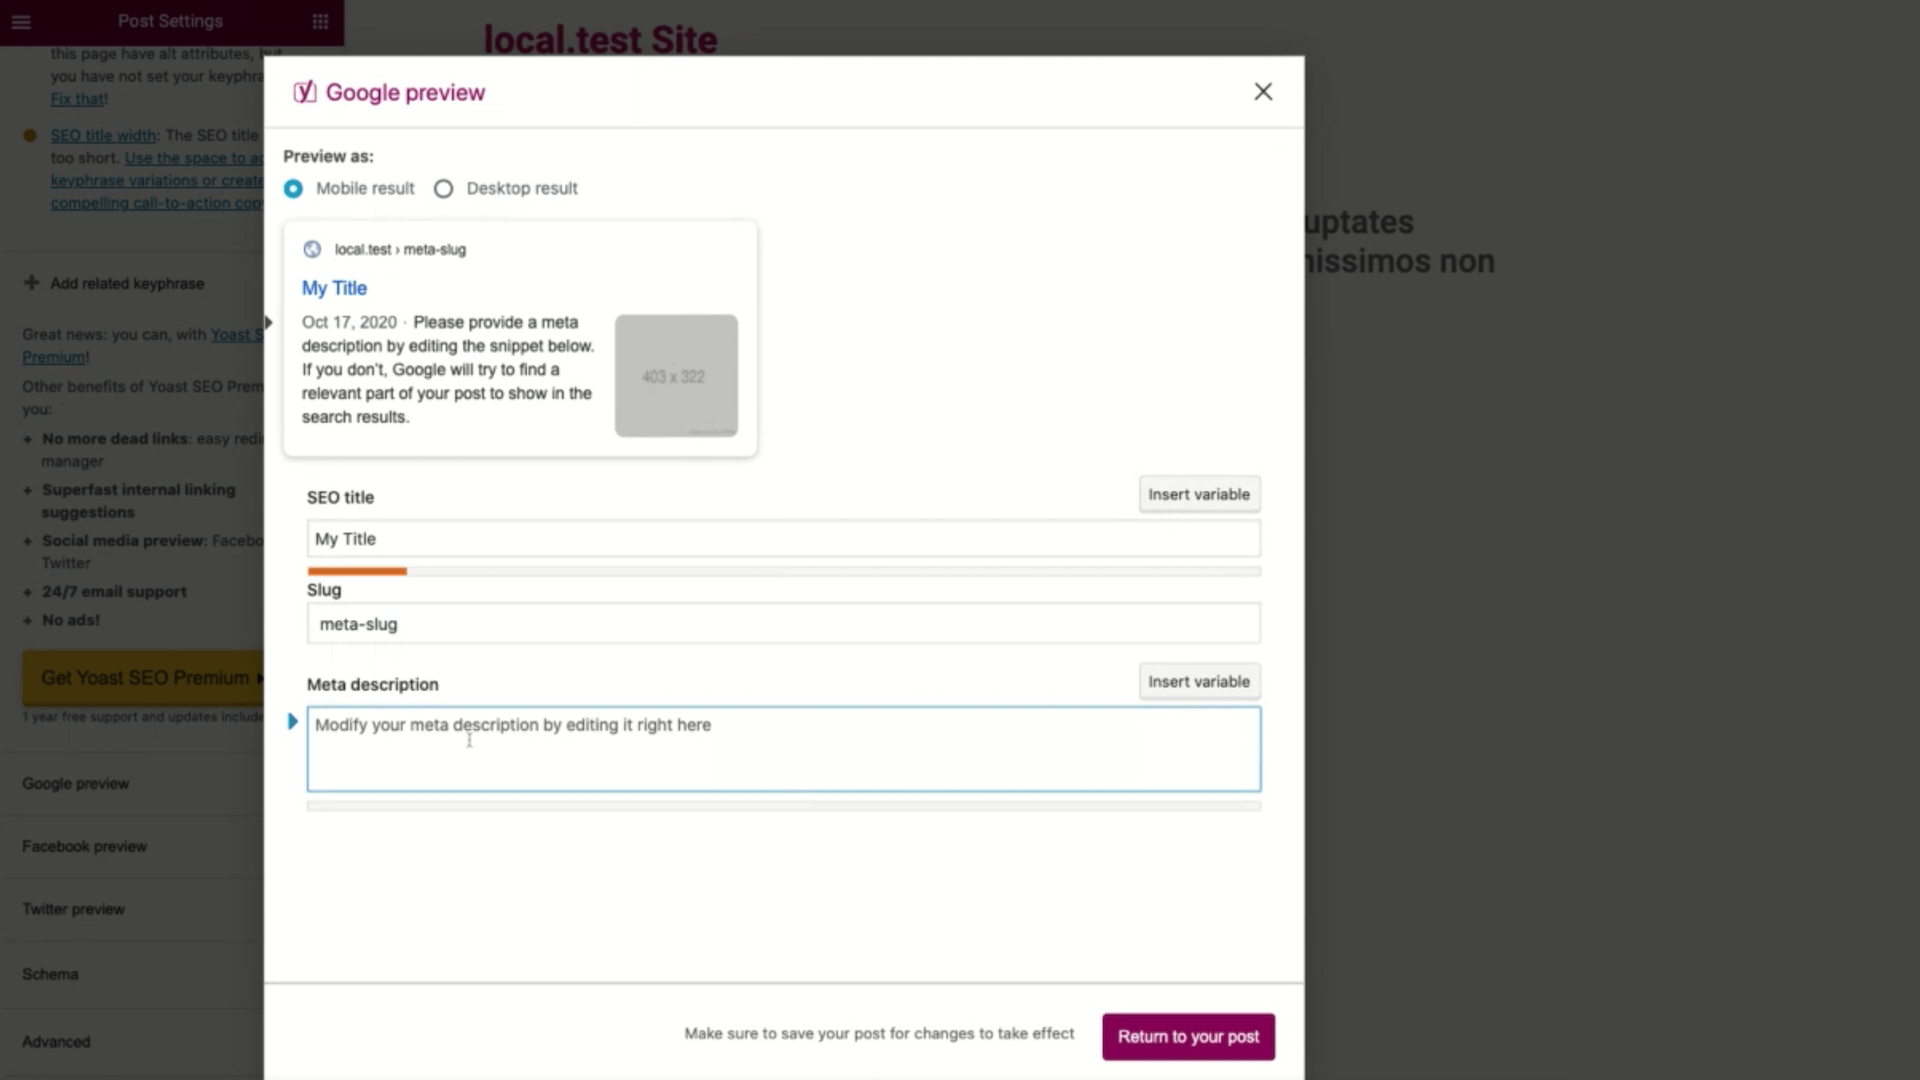Expand the Schema section in the sidebar
Image resolution: width=1920 pixels, height=1080 pixels.
50,974
